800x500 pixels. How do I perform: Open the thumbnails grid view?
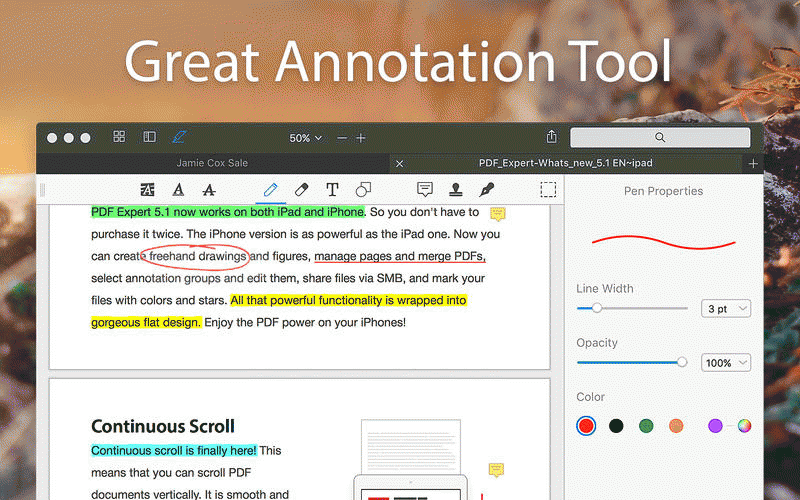[119, 136]
